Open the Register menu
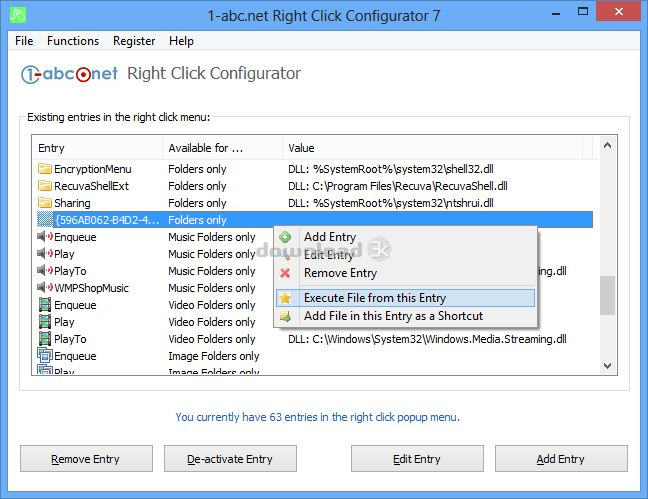 (134, 41)
